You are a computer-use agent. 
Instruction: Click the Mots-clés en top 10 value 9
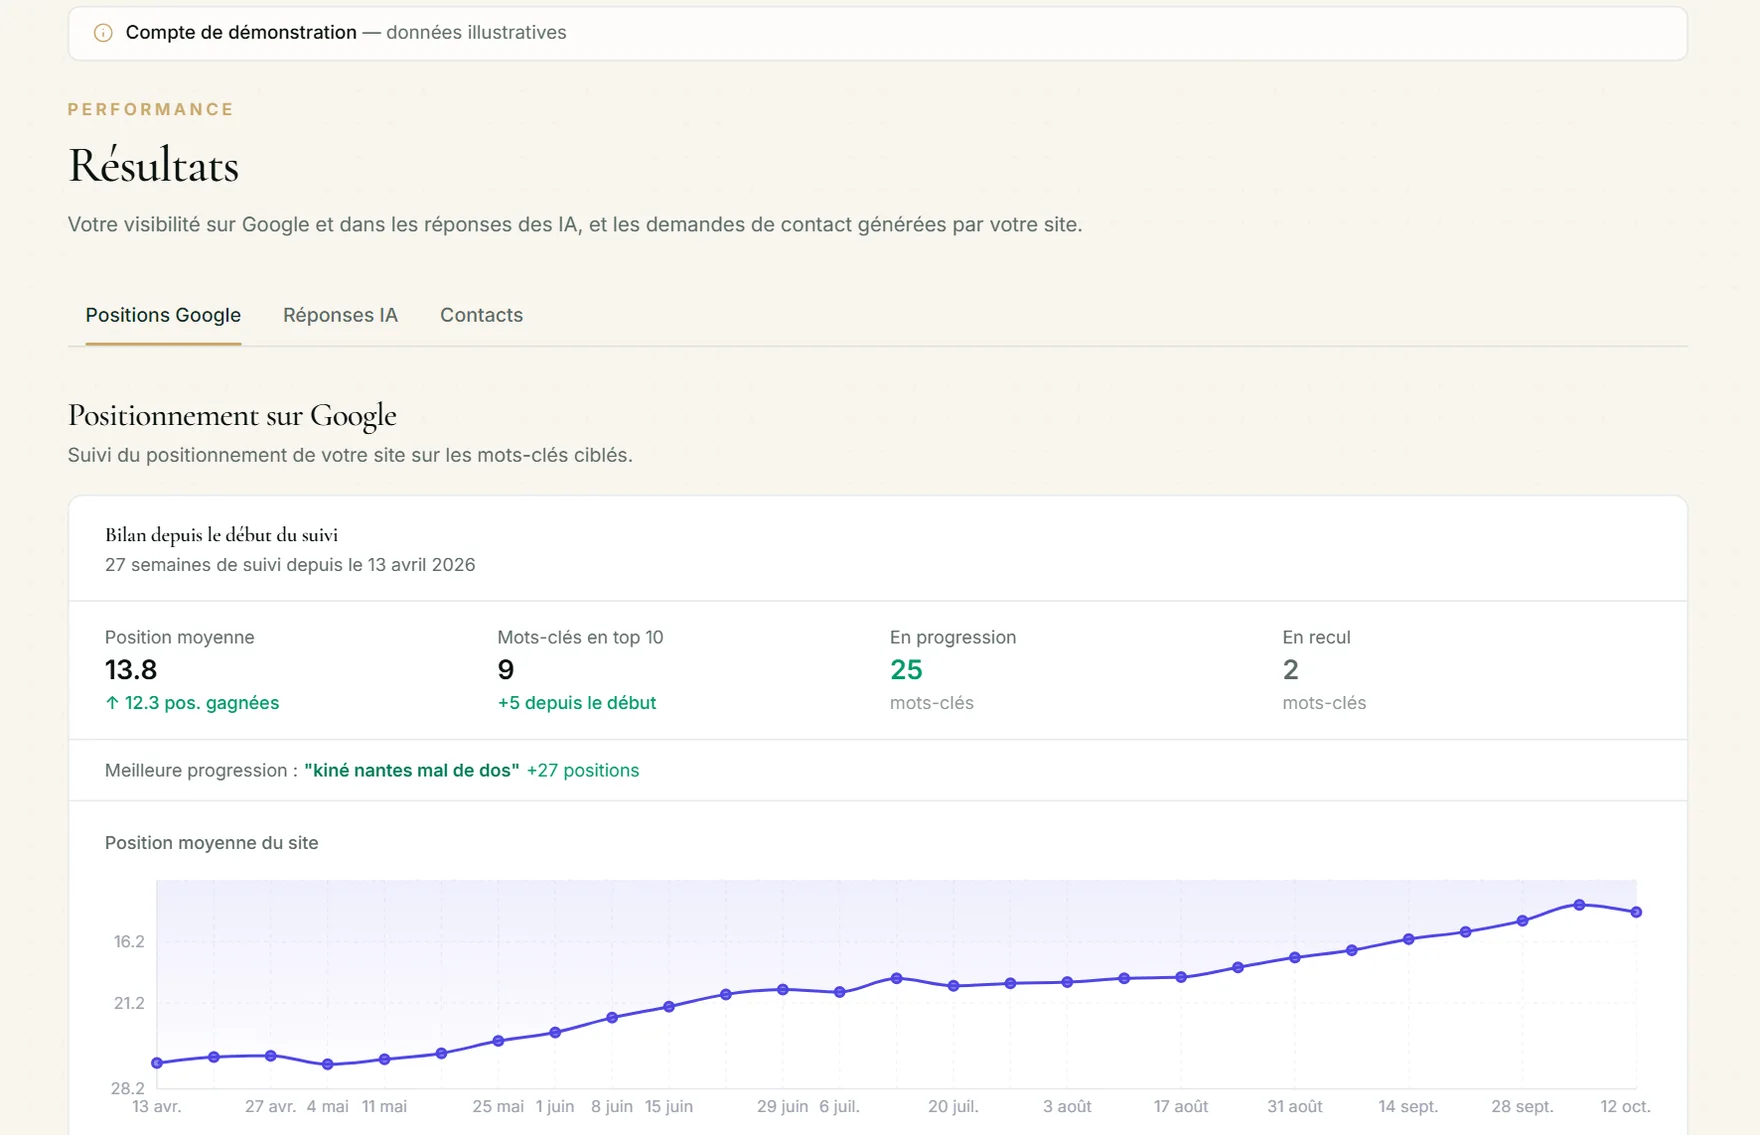pyautogui.click(x=505, y=669)
